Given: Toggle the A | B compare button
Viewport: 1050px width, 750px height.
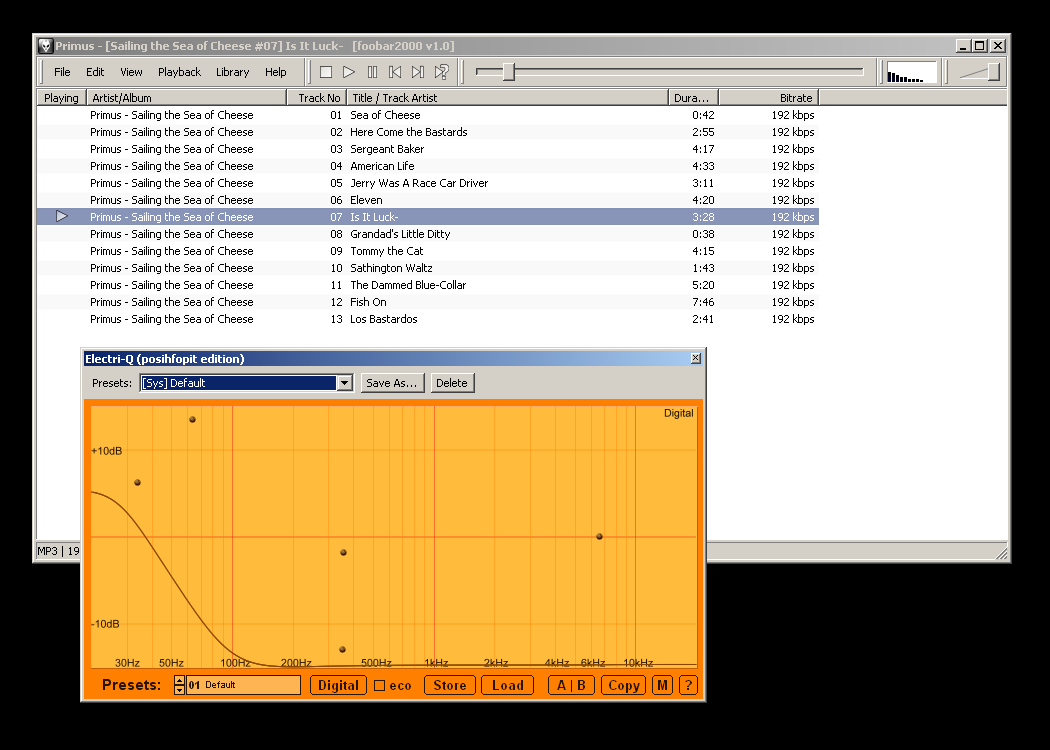Looking at the screenshot, I should (571, 685).
